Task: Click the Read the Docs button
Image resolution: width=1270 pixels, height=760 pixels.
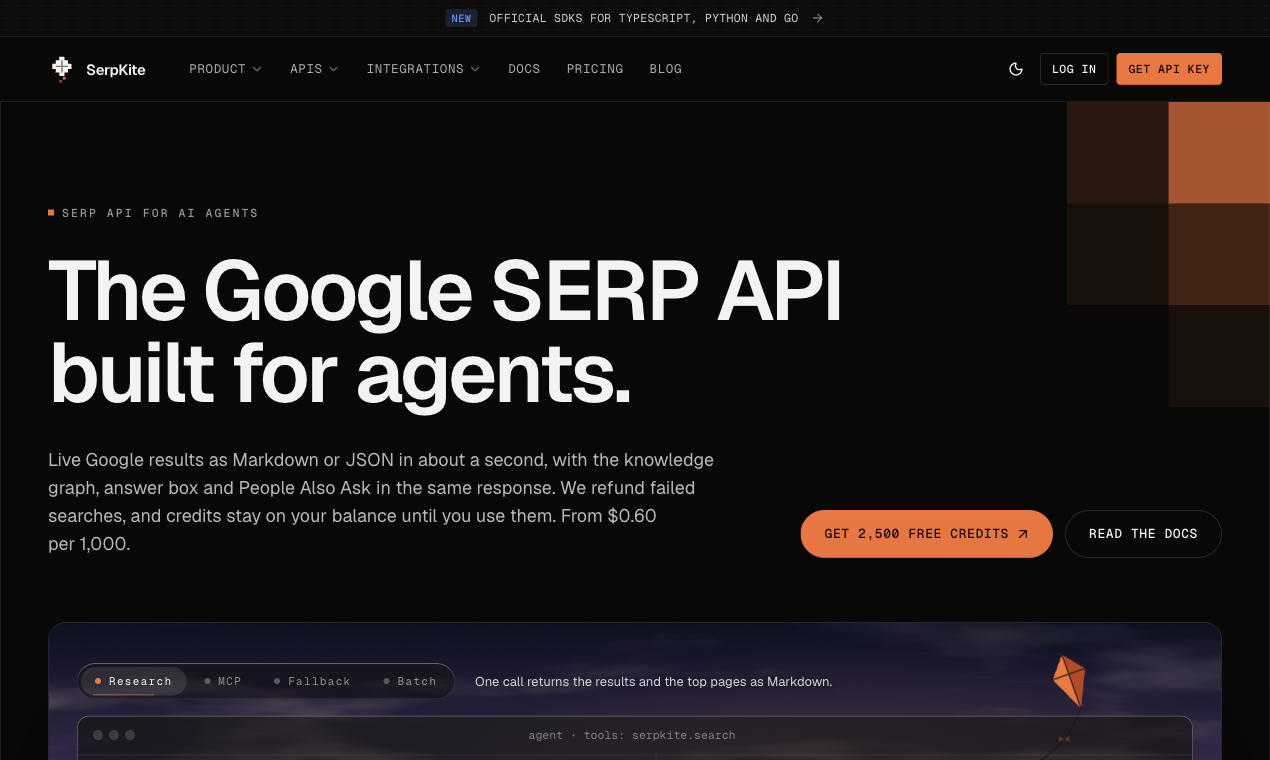Action: point(1143,534)
